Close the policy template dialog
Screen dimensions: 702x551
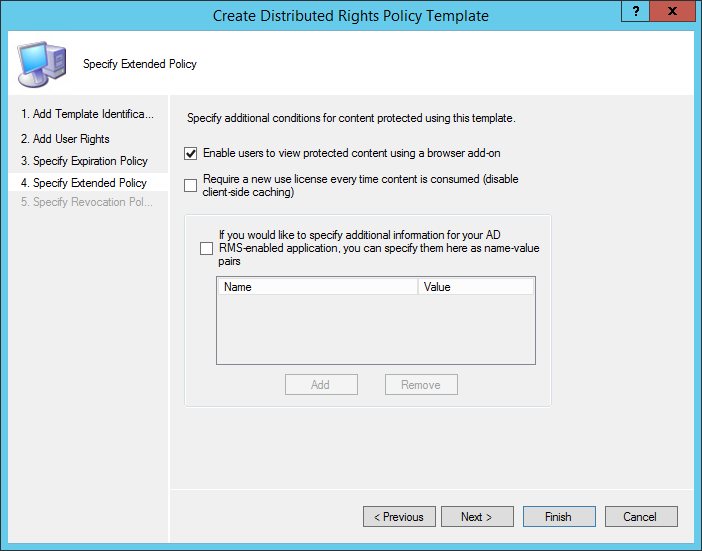tap(672, 11)
